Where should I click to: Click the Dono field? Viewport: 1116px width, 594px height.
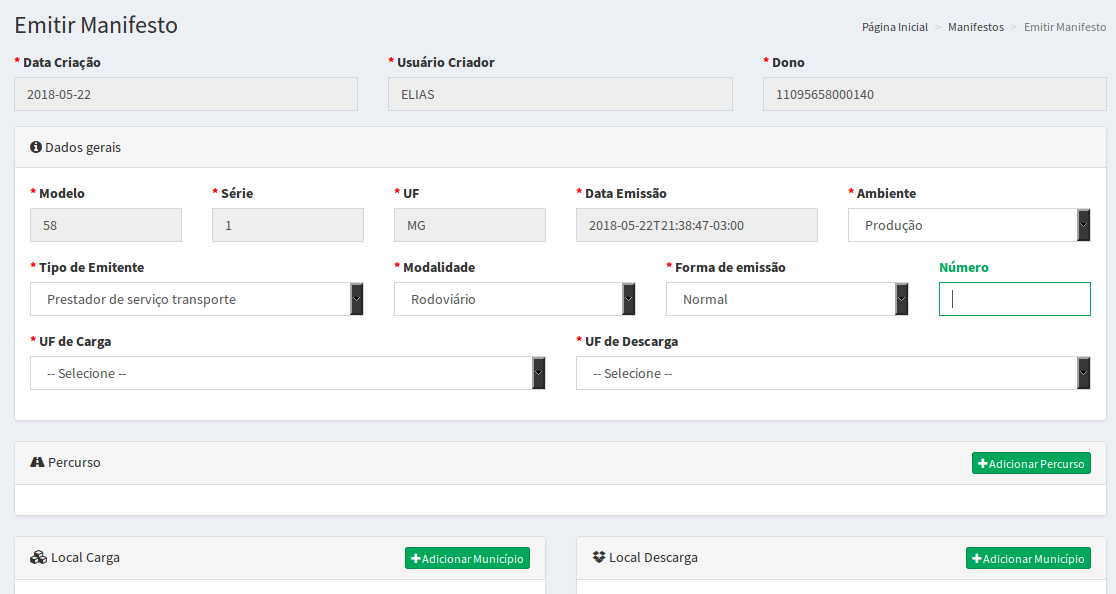(x=934, y=95)
